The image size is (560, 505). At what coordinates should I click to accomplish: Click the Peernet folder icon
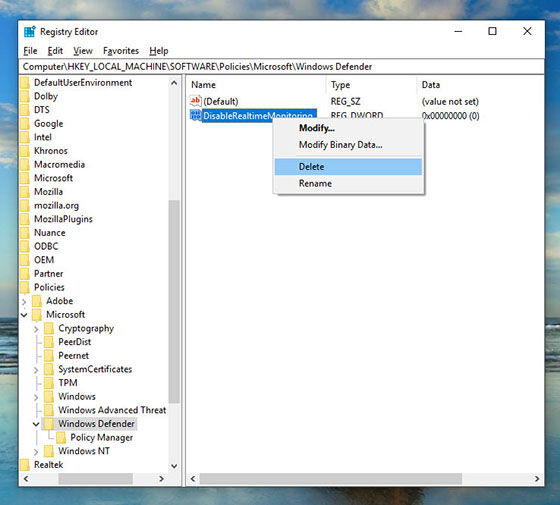[x=49, y=355]
